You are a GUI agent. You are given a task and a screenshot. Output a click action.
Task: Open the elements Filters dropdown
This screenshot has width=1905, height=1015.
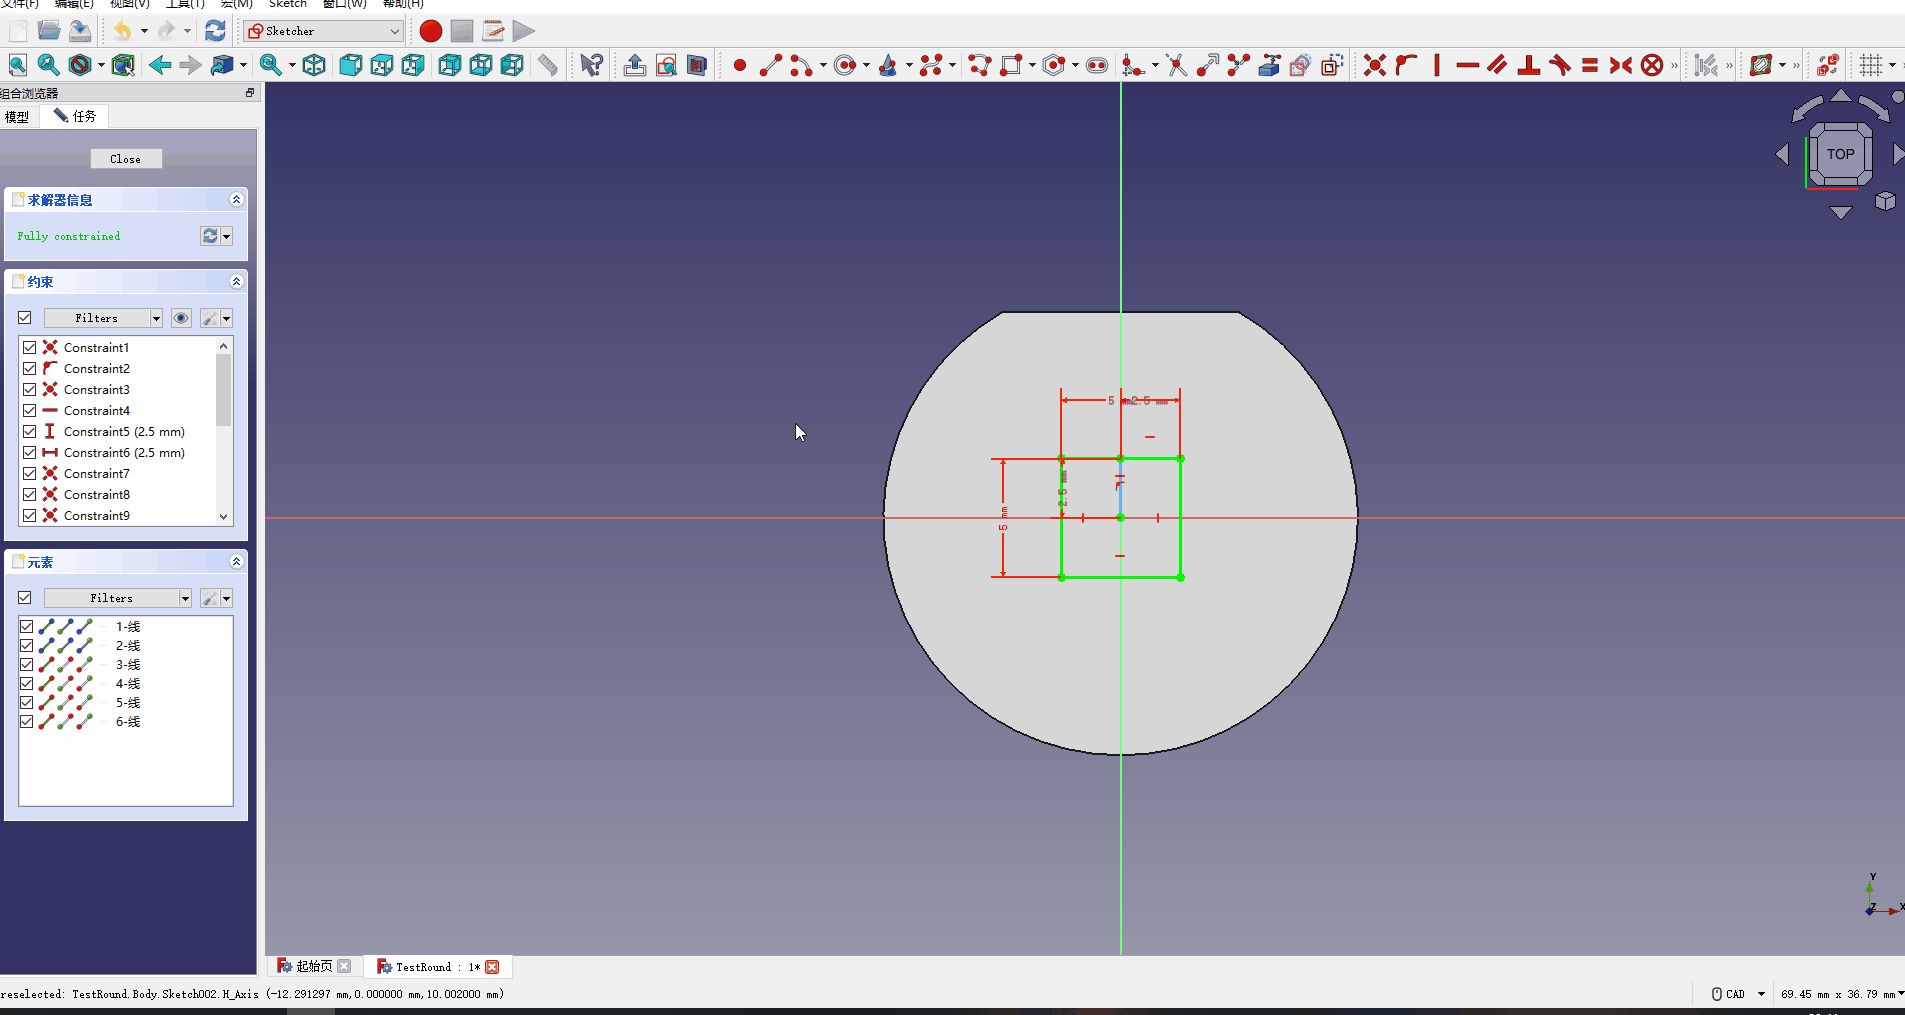[118, 598]
